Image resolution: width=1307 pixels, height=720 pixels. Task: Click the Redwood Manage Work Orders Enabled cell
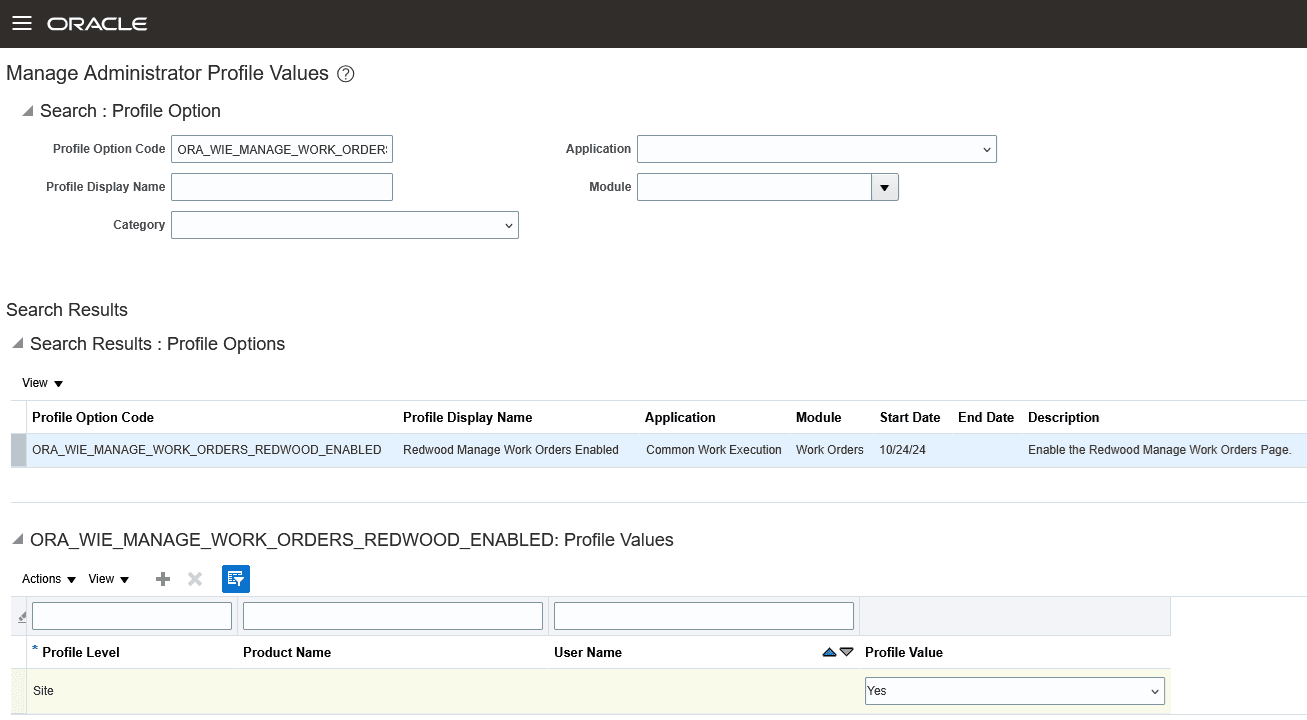point(511,450)
